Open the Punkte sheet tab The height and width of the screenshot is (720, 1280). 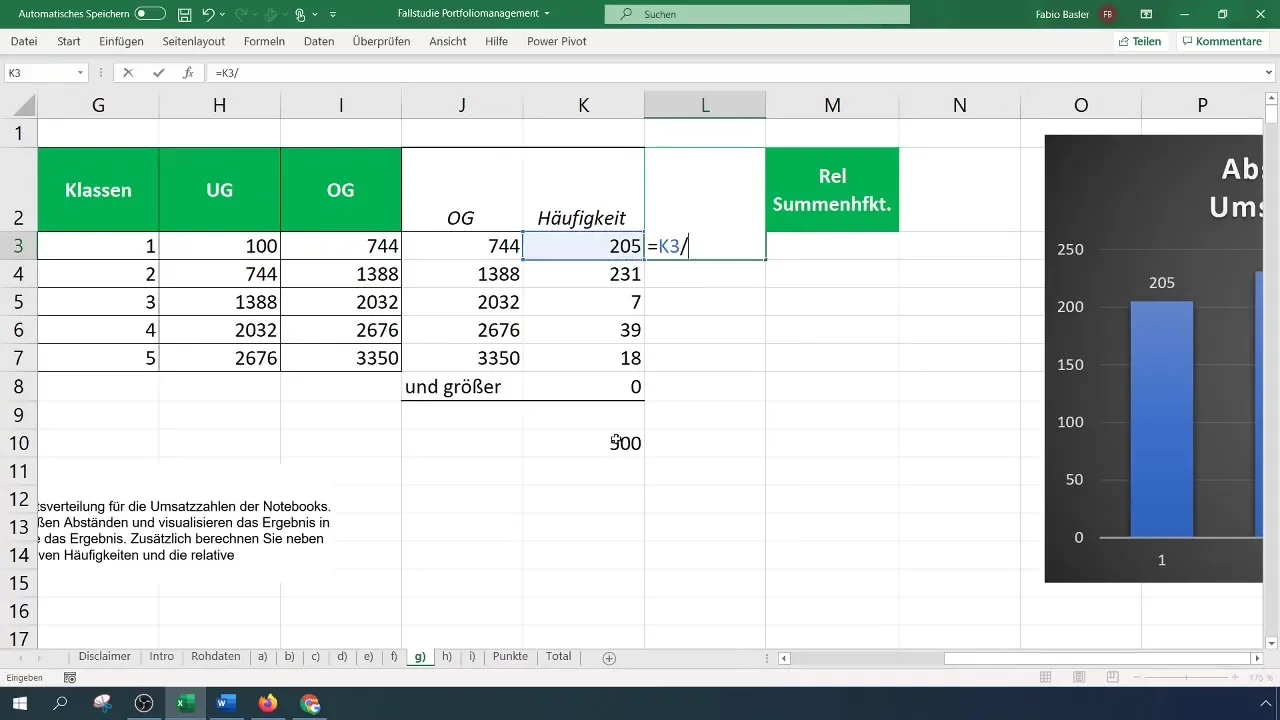510,657
